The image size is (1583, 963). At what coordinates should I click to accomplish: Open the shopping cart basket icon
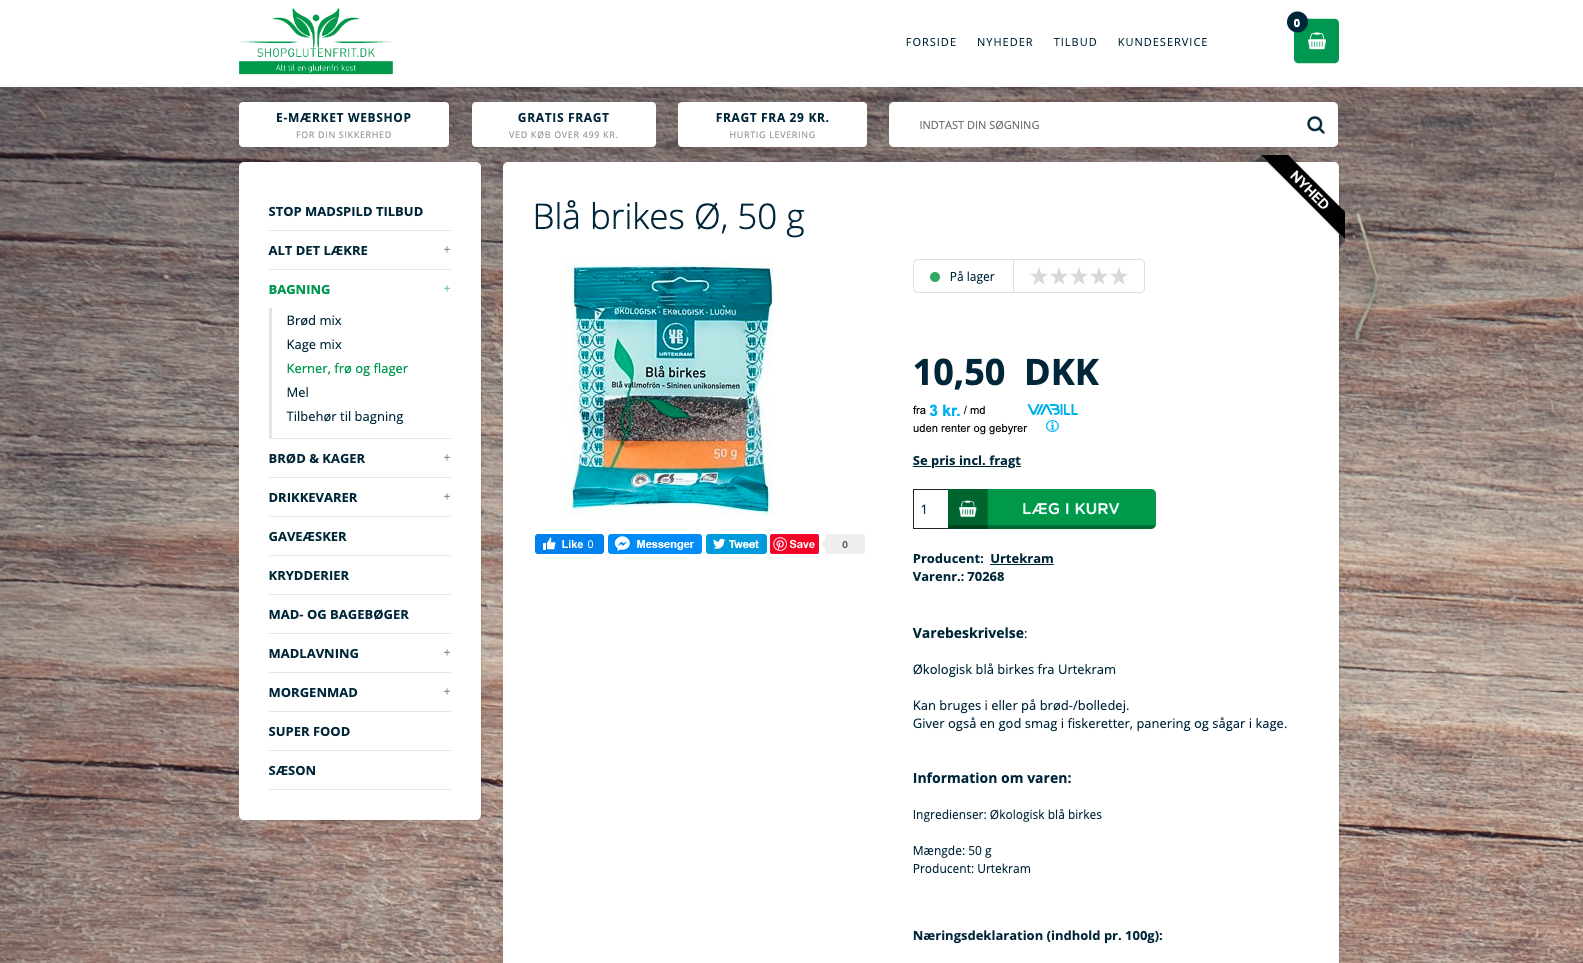pyautogui.click(x=1316, y=41)
